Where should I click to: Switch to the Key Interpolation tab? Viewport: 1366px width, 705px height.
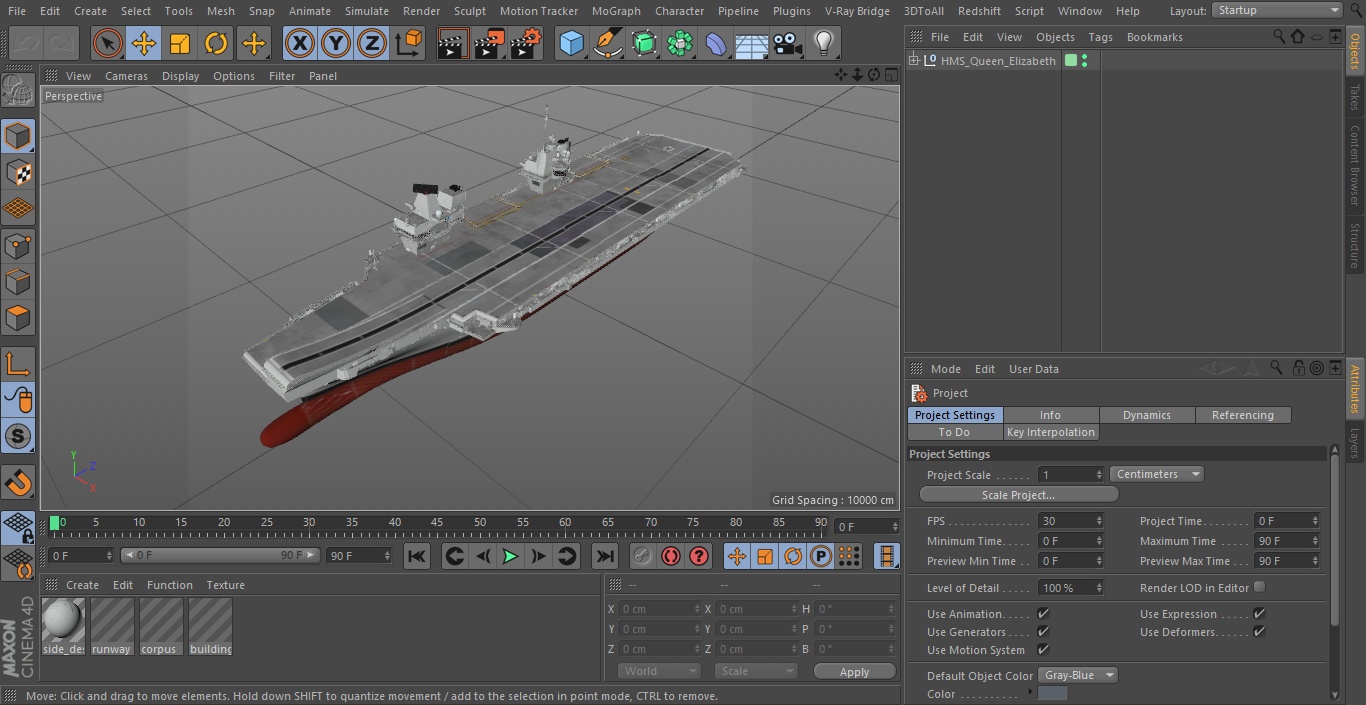pyautogui.click(x=1051, y=432)
